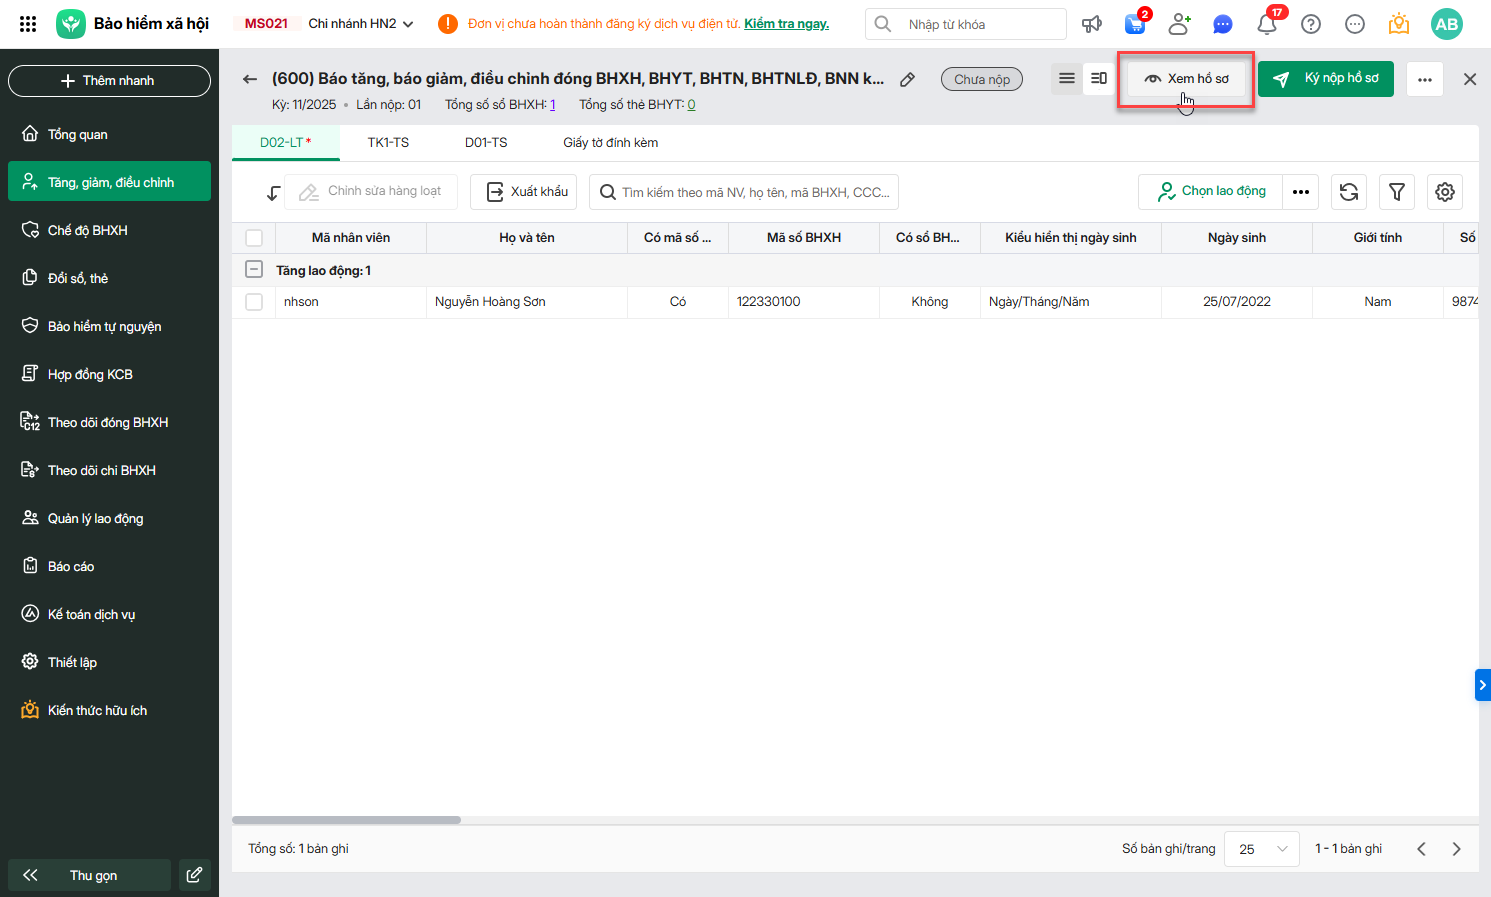Open the AB user avatar menu
This screenshot has height=897, width=1491.
[x=1447, y=24]
